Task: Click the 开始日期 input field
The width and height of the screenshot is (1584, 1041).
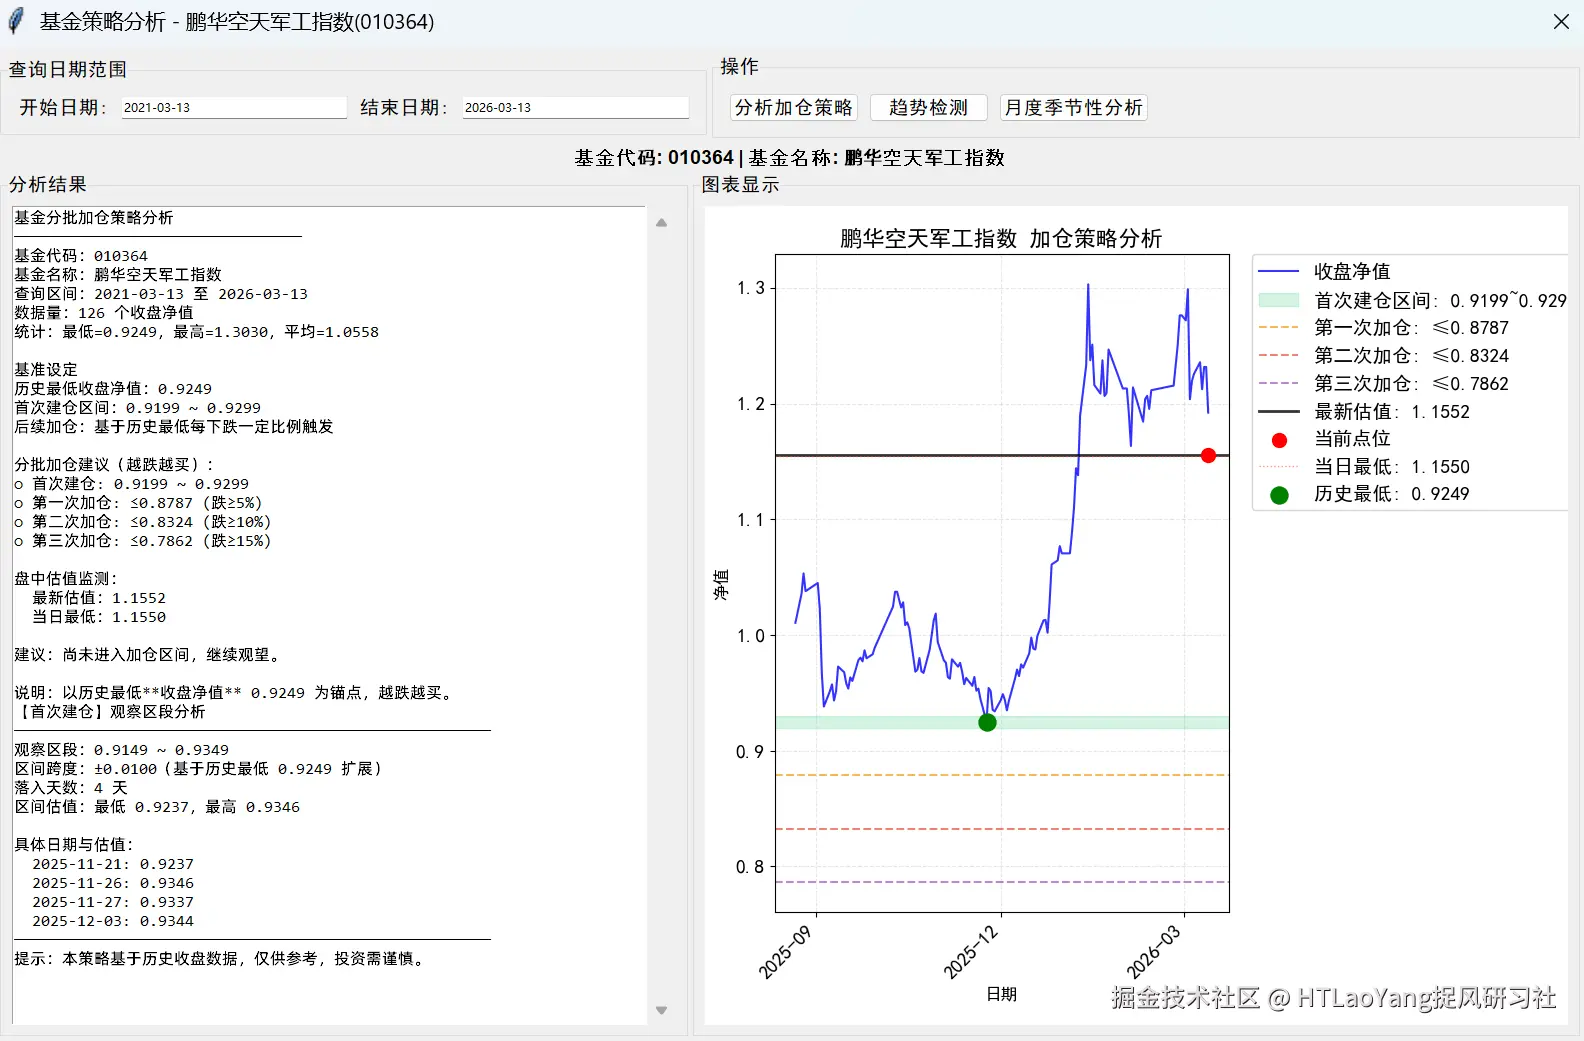Action: click(x=234, y=107)
